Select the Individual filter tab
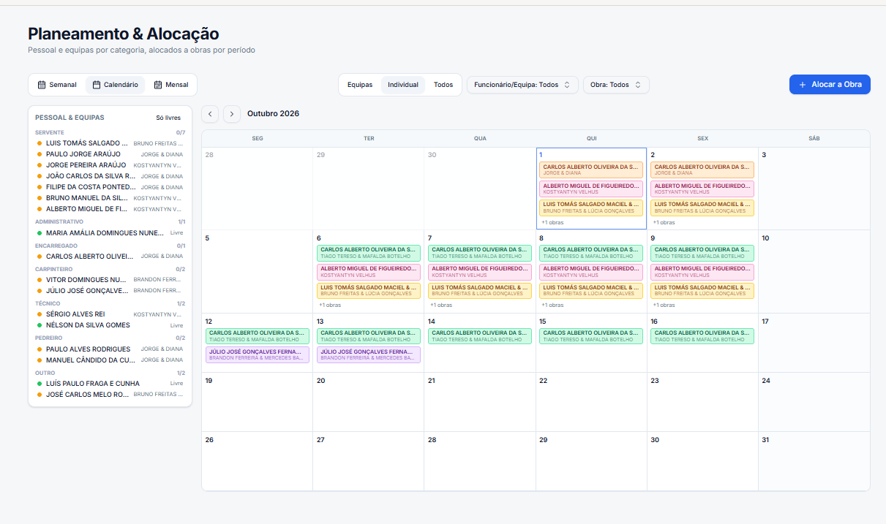 [403, 85]
